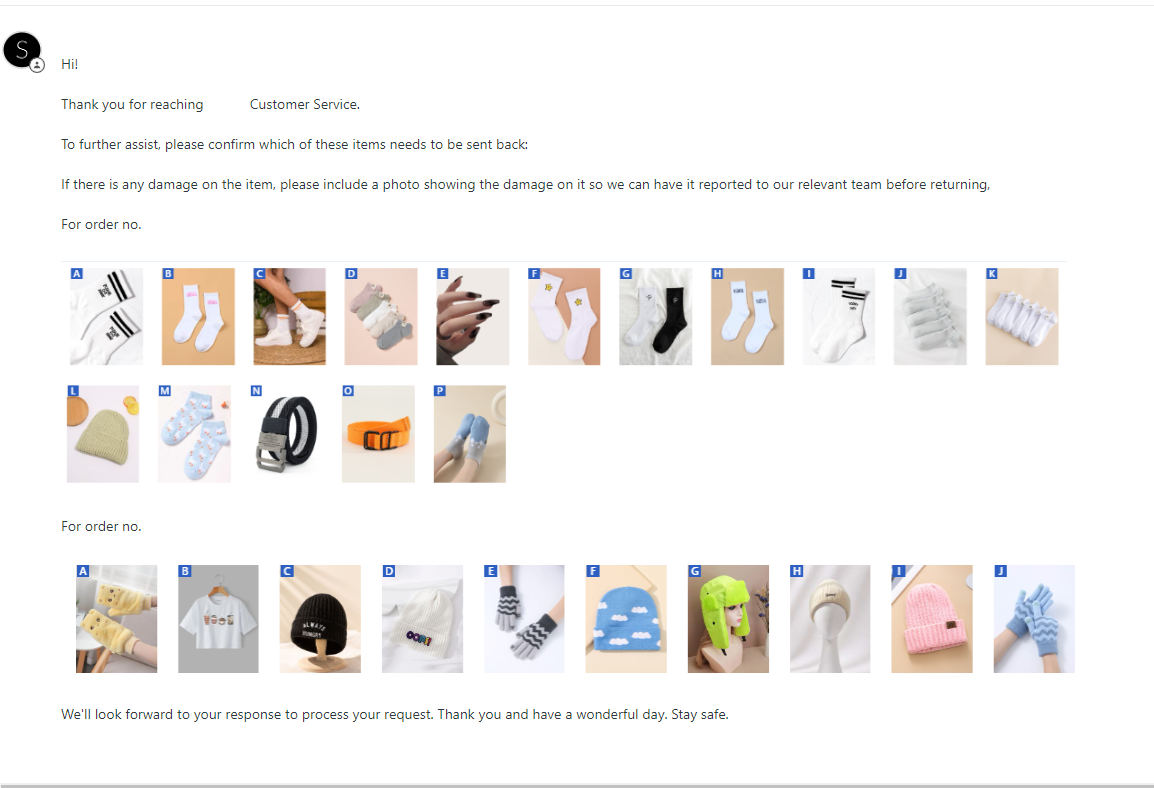The image size is (1154, 788).
Task: Click the white graphic t-shirt thumbnail
Action: tap(219, 619)
